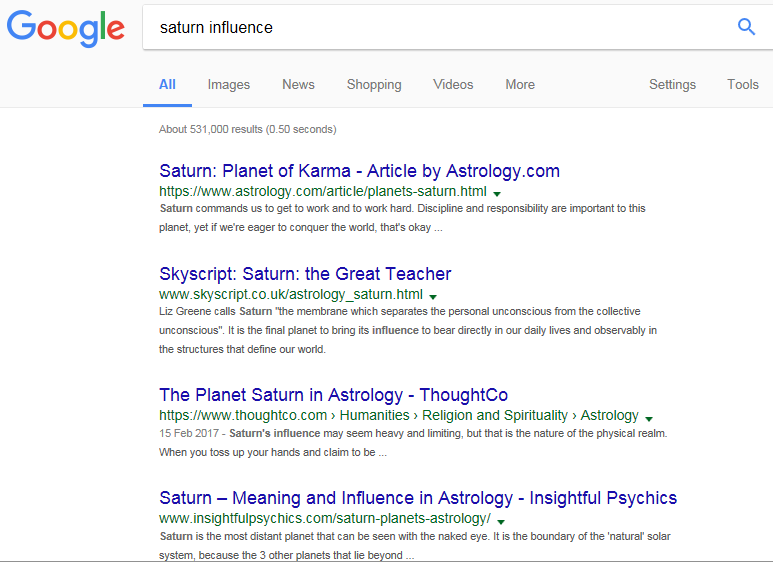Click the astrology.com article URL
773x562 pixels.
click(323, 191)
